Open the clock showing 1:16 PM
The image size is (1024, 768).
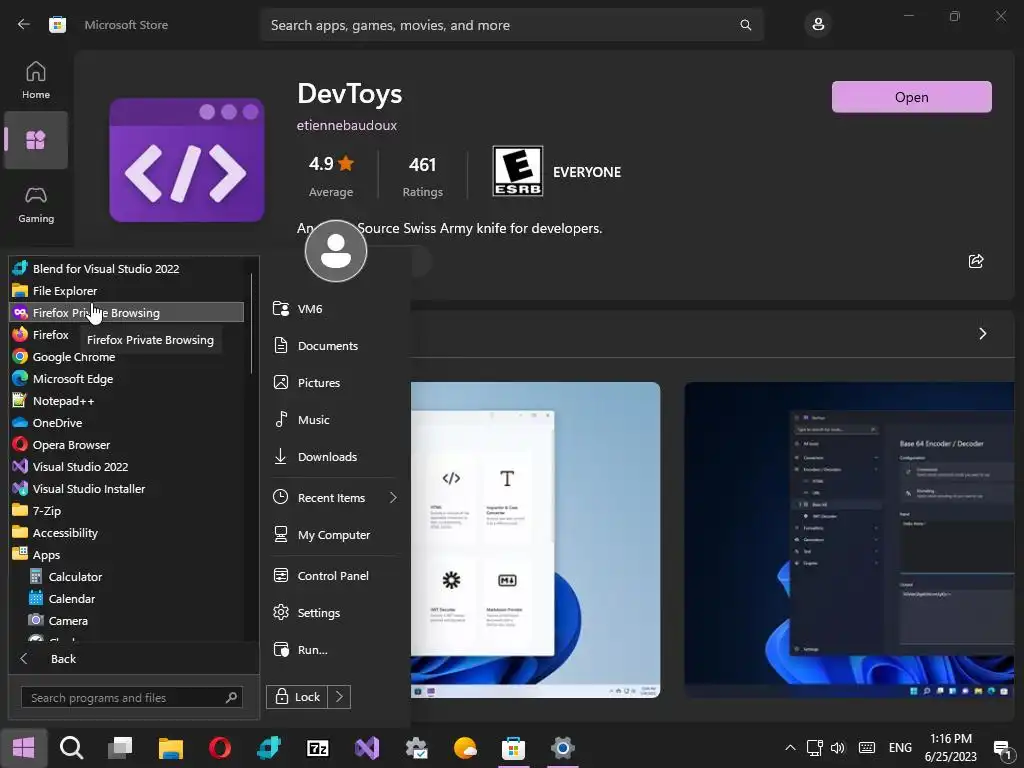tap(951, 748)
